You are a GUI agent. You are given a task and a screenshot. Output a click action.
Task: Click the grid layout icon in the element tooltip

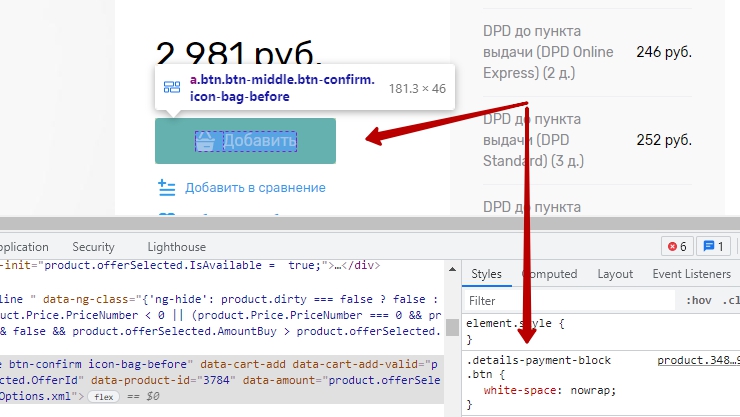point(172,88)
